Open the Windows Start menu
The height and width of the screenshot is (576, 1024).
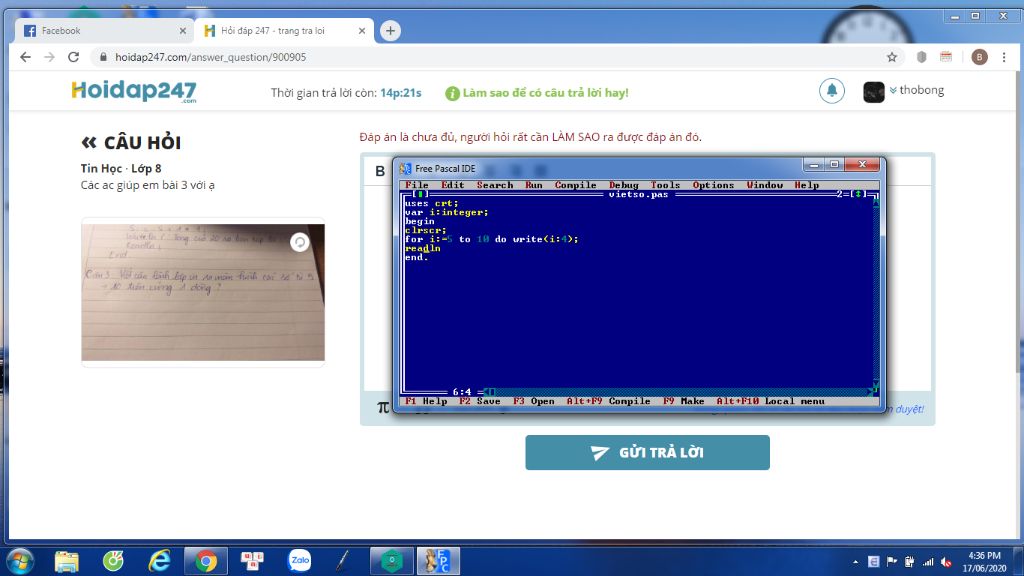point(20,561)
